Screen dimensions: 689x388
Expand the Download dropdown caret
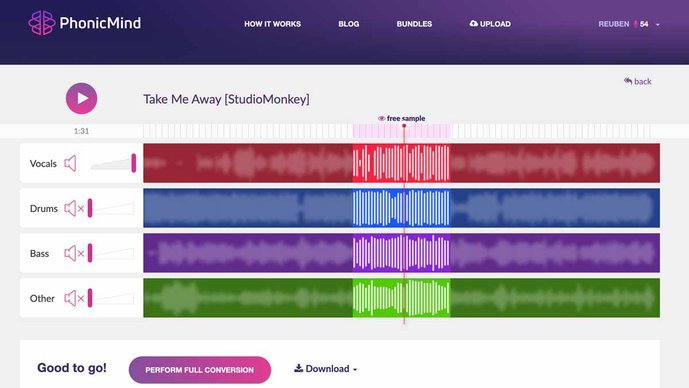point(355,370)
